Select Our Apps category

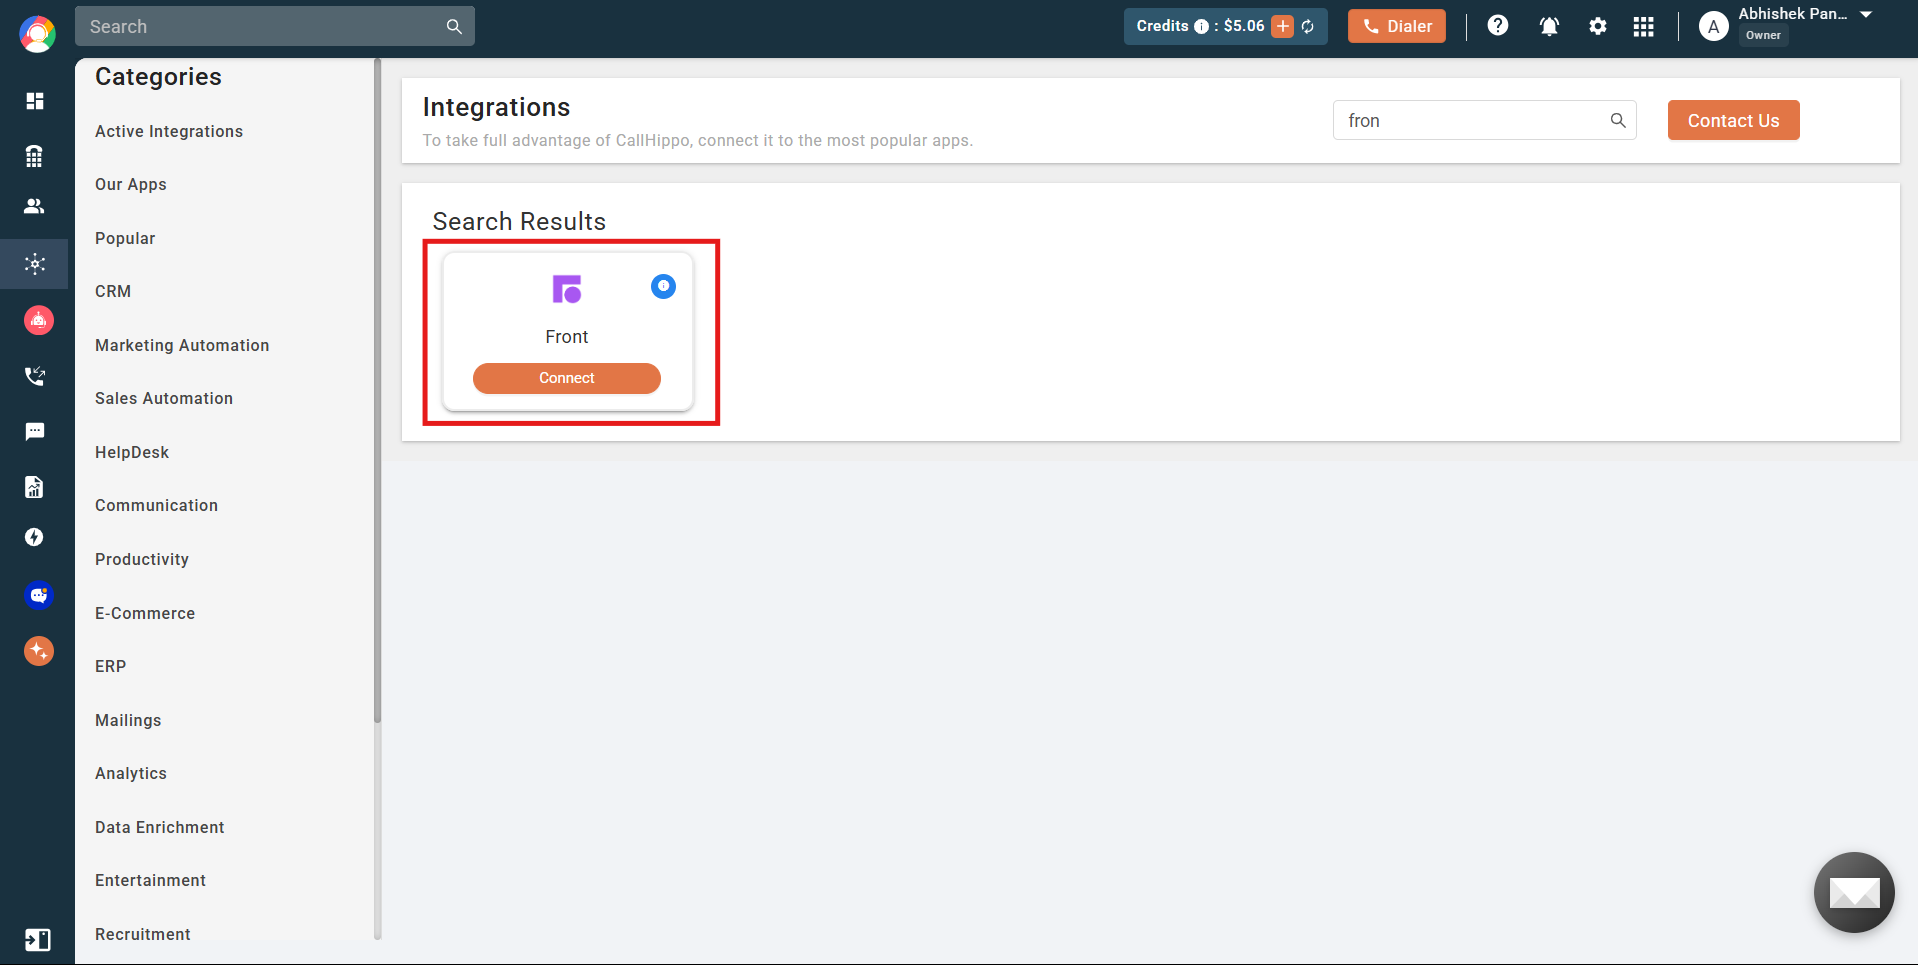(131, 185)
